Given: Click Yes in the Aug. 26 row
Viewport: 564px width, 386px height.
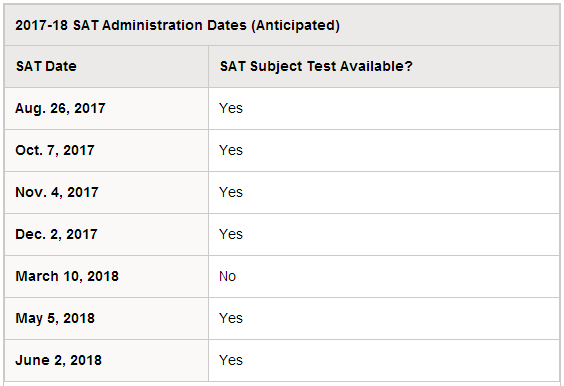Looking at the screenshot, I should point(231,108).
